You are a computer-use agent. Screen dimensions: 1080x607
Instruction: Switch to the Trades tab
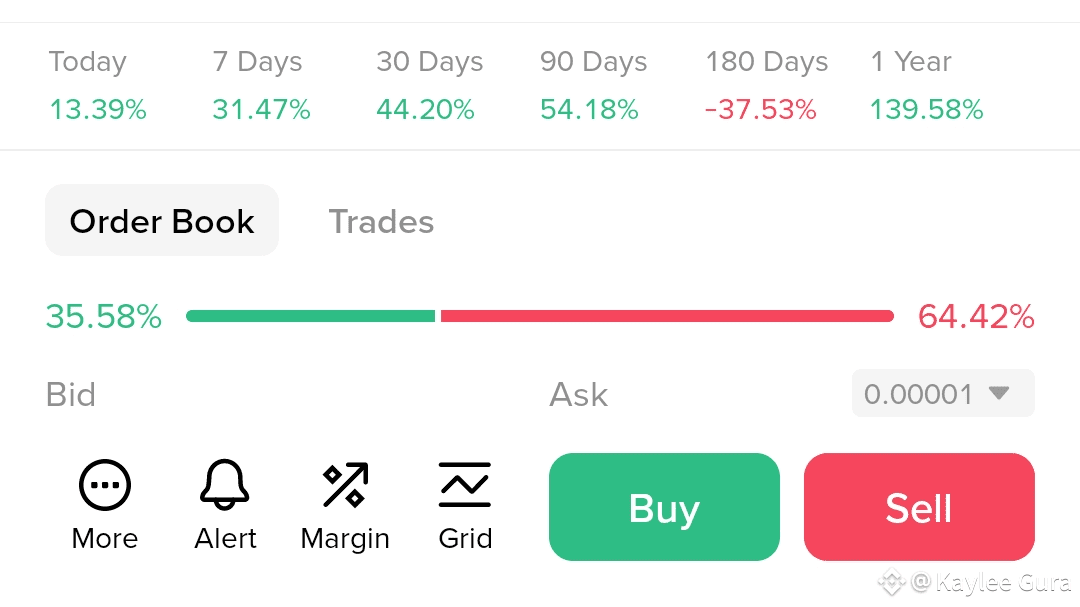click(381, 221)
